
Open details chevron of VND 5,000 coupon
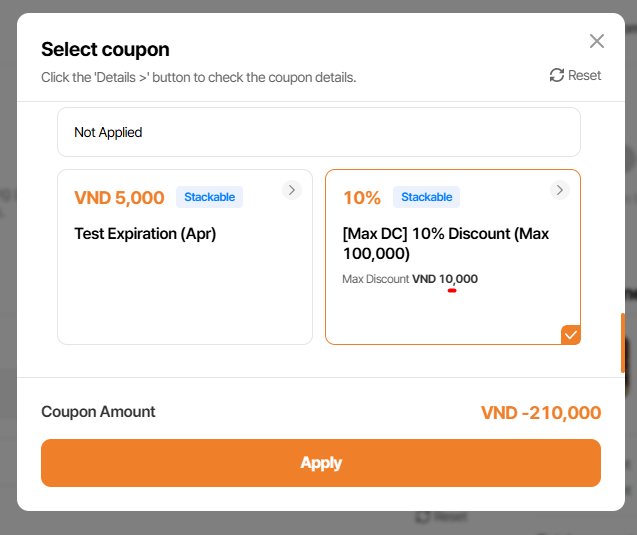[291, 189]
